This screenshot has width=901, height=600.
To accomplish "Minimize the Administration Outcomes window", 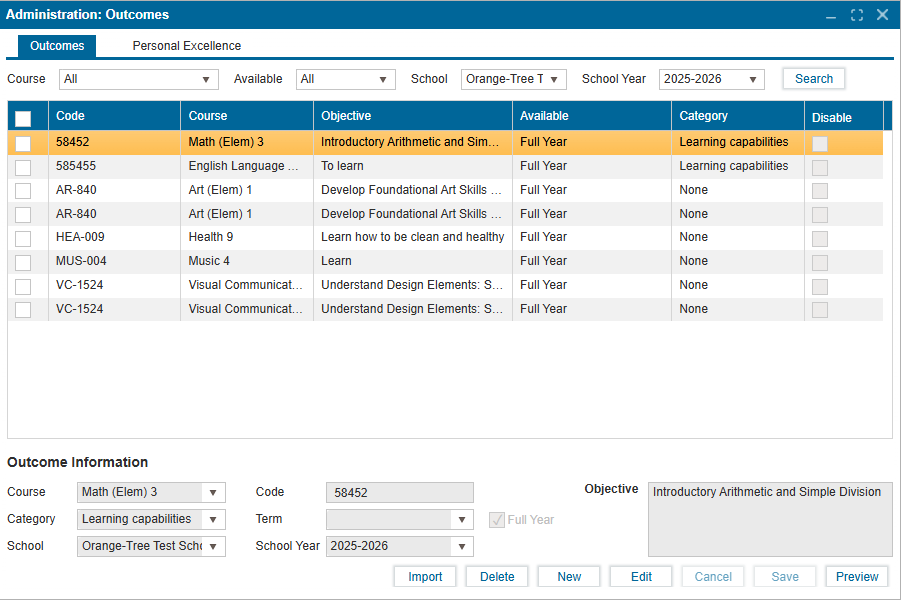I will point(831,15).
